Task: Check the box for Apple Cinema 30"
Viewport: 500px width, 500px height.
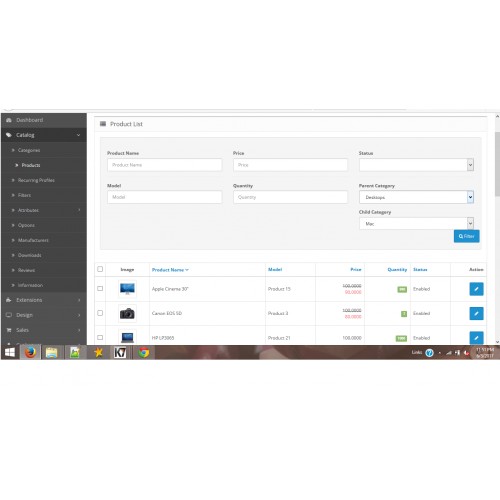Action: (x=100, y=288)
